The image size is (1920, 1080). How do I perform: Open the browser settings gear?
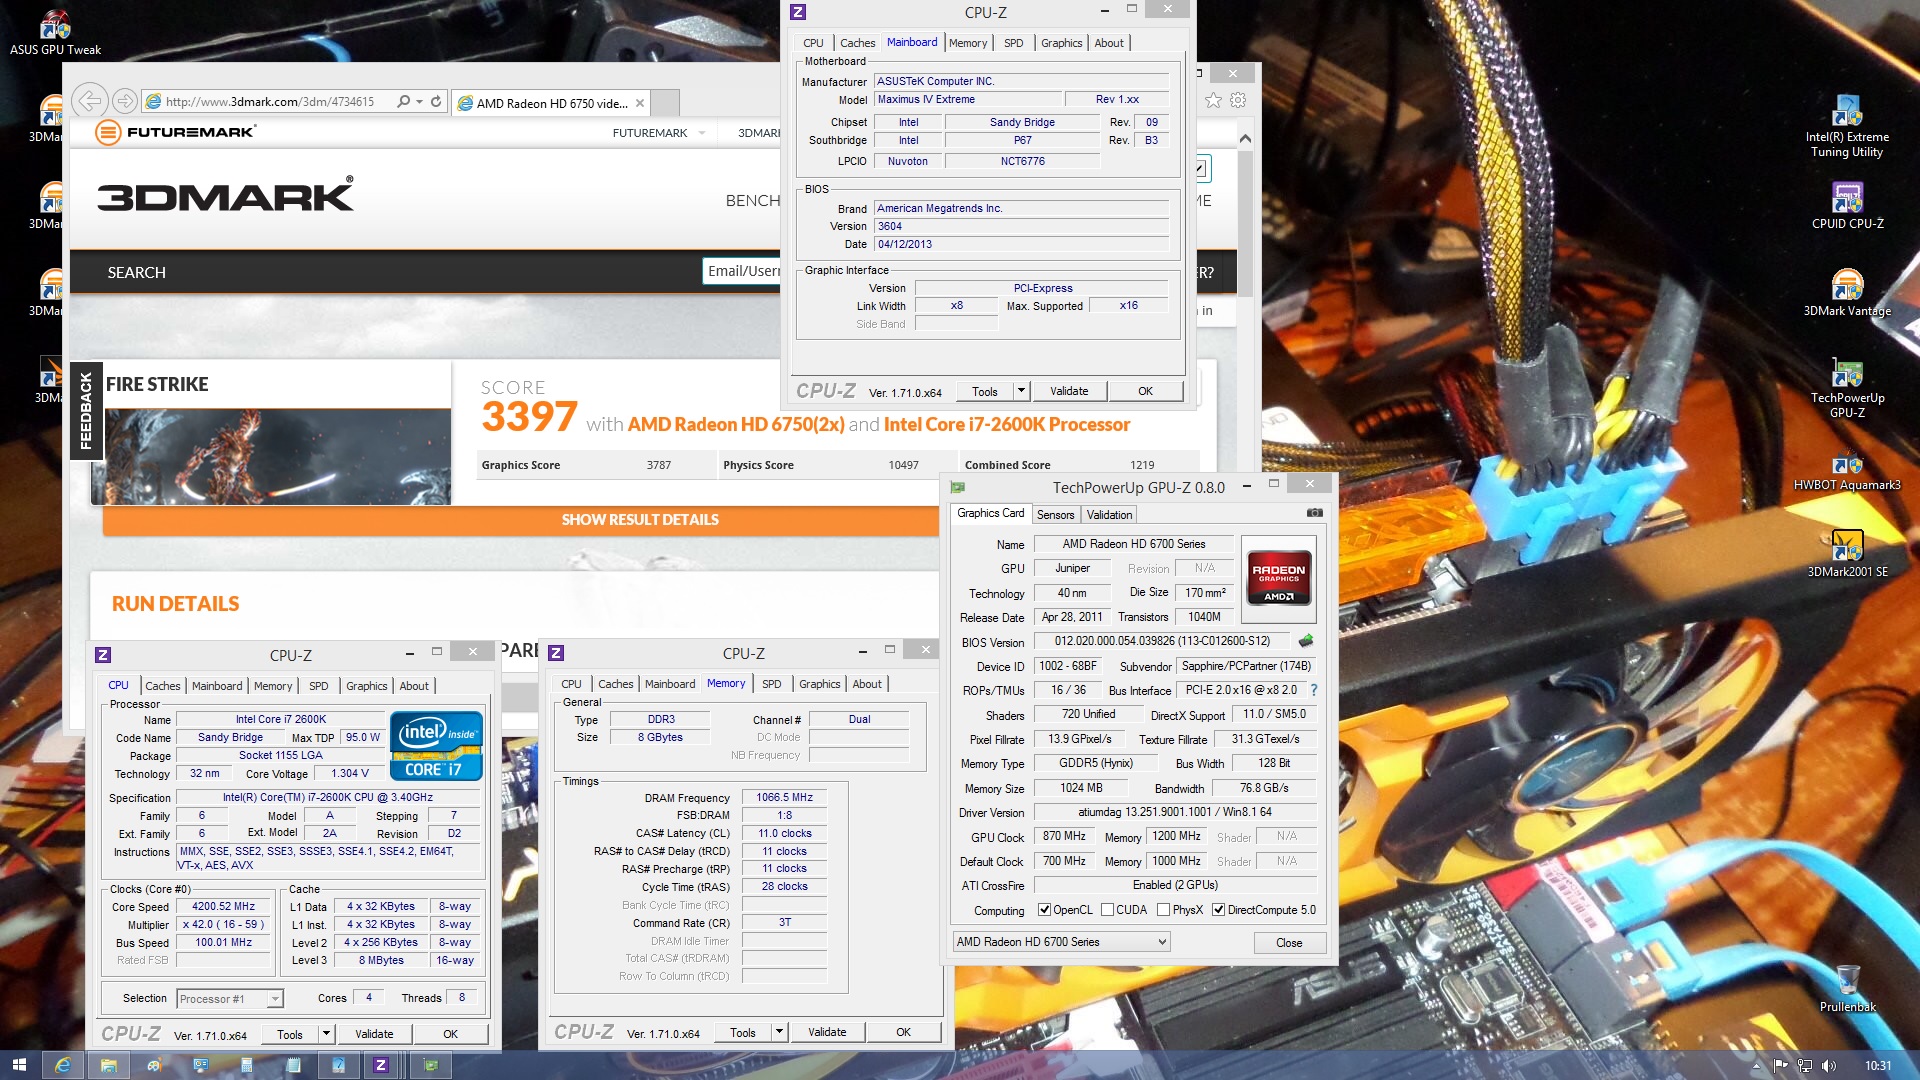tap(1238, 100)
